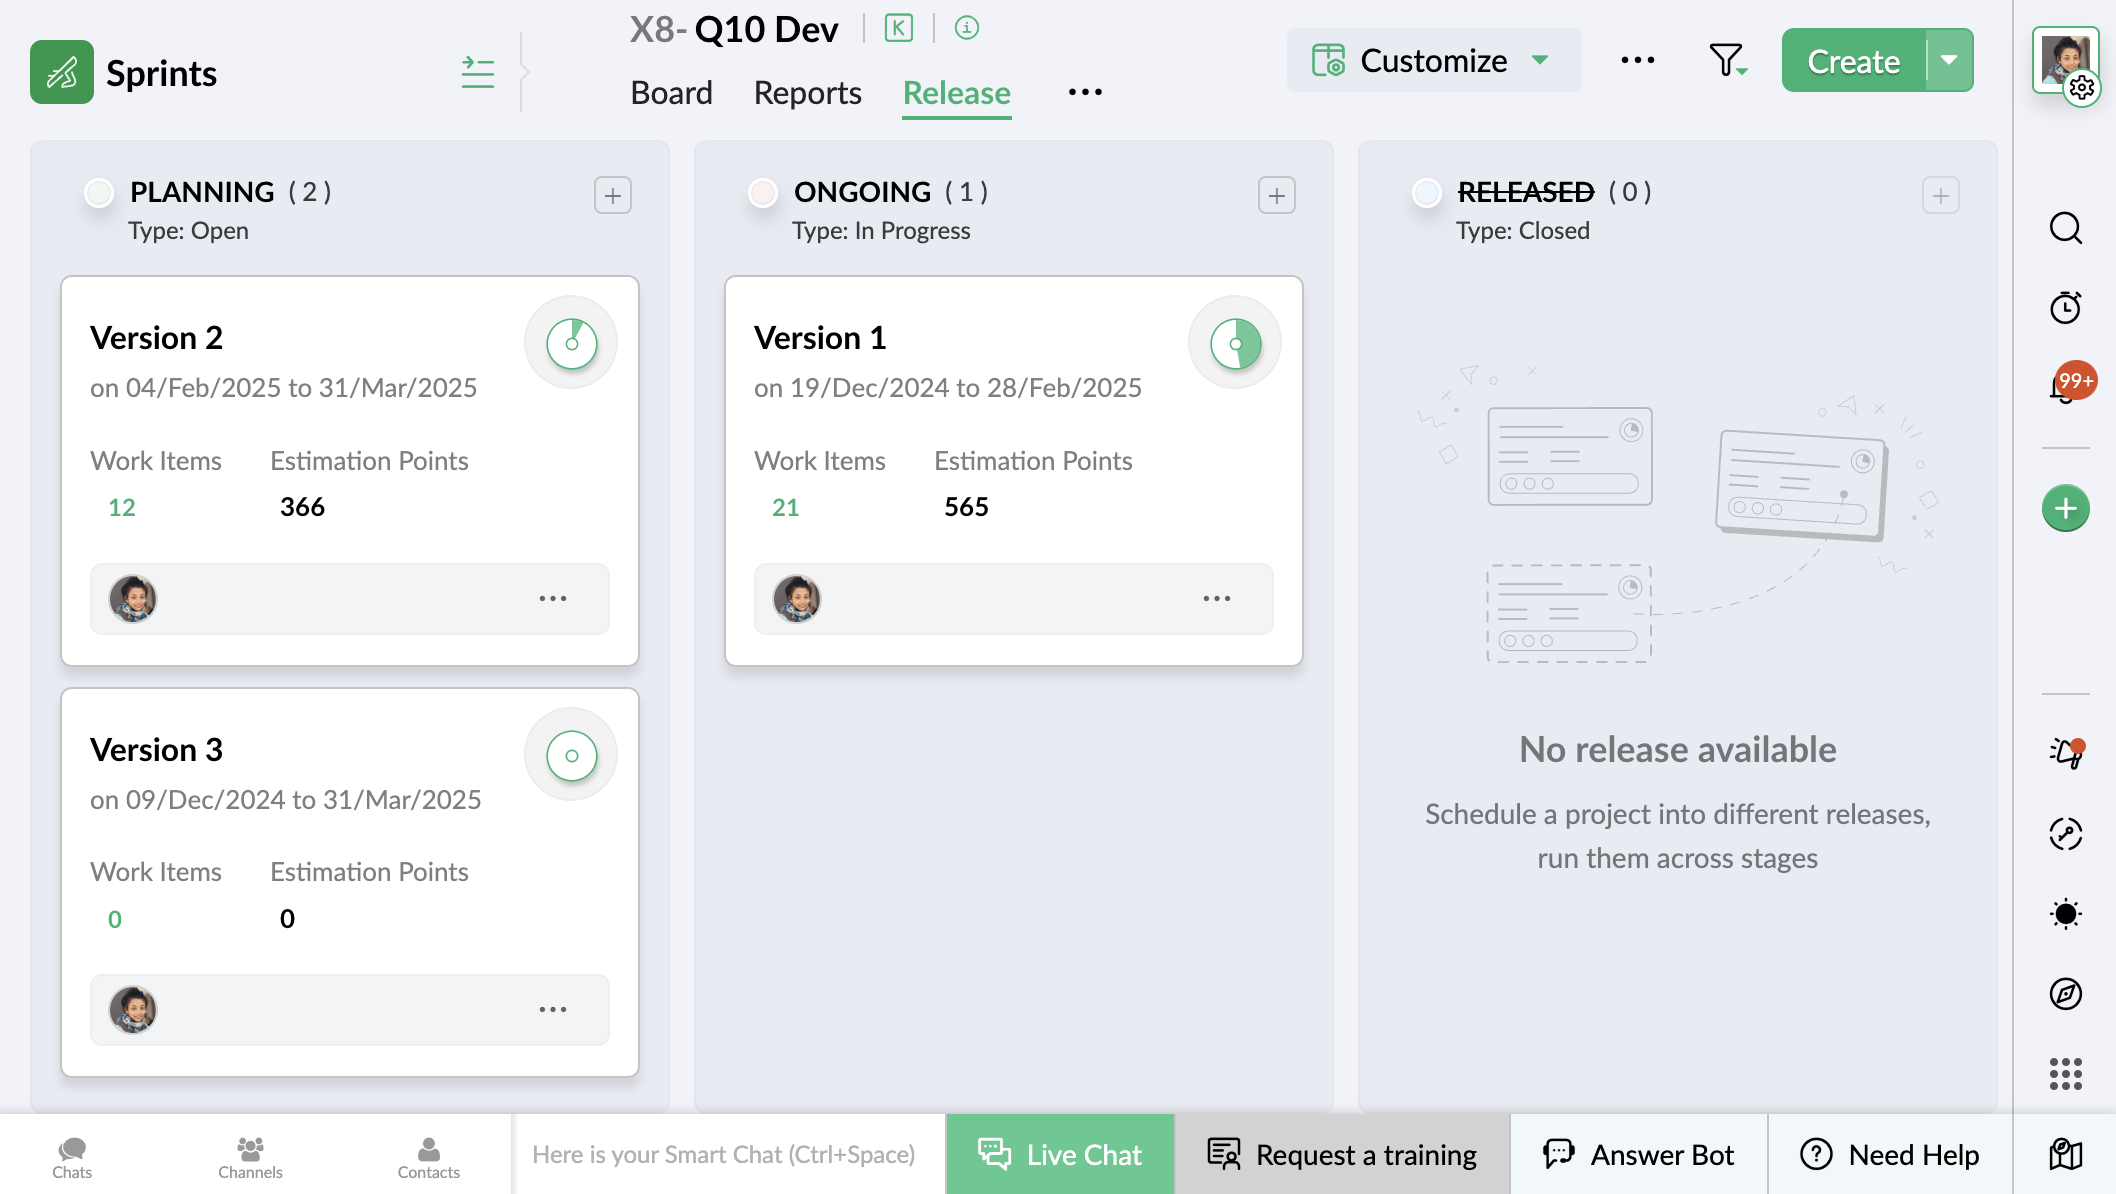Click Version 1 progress pie indicator

[1235, 344]
